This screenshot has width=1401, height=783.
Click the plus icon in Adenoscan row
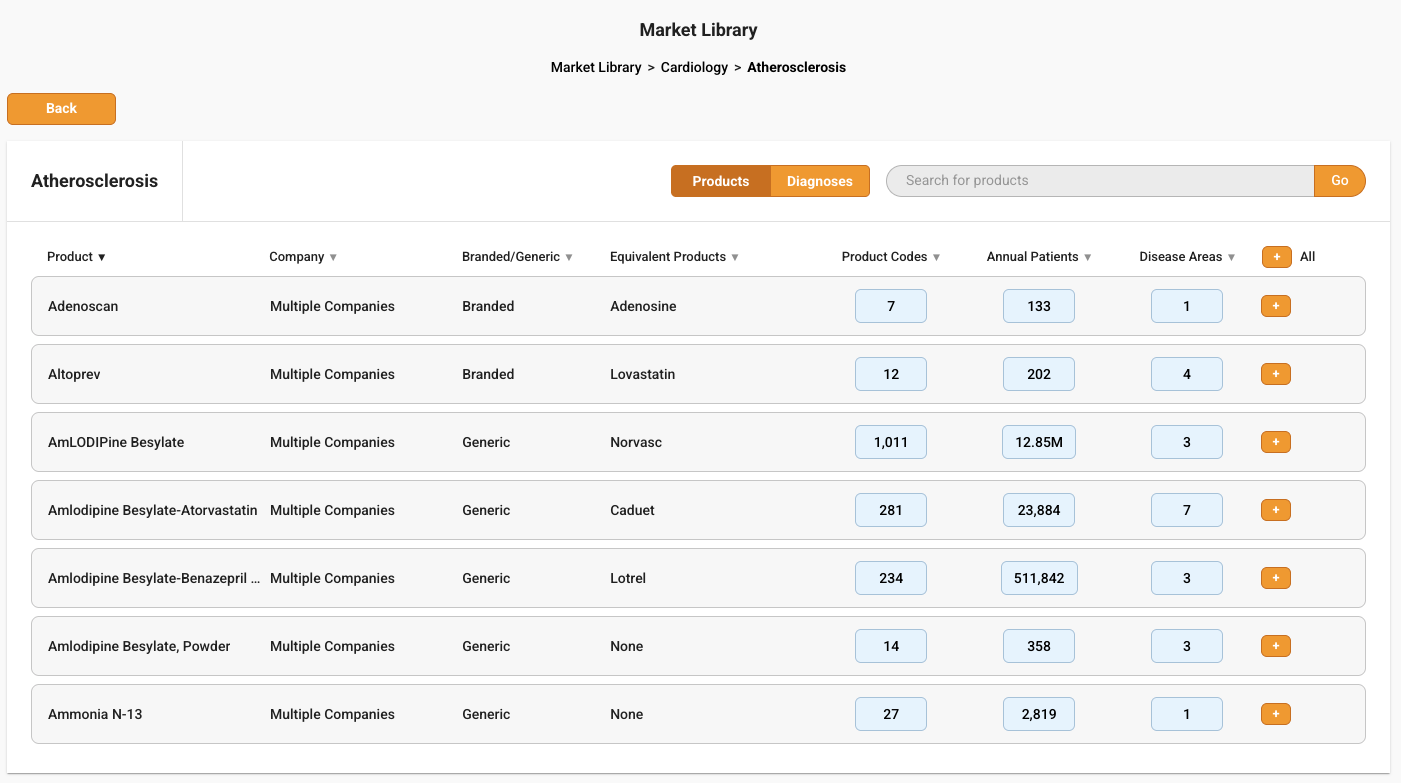(1276, 306)
